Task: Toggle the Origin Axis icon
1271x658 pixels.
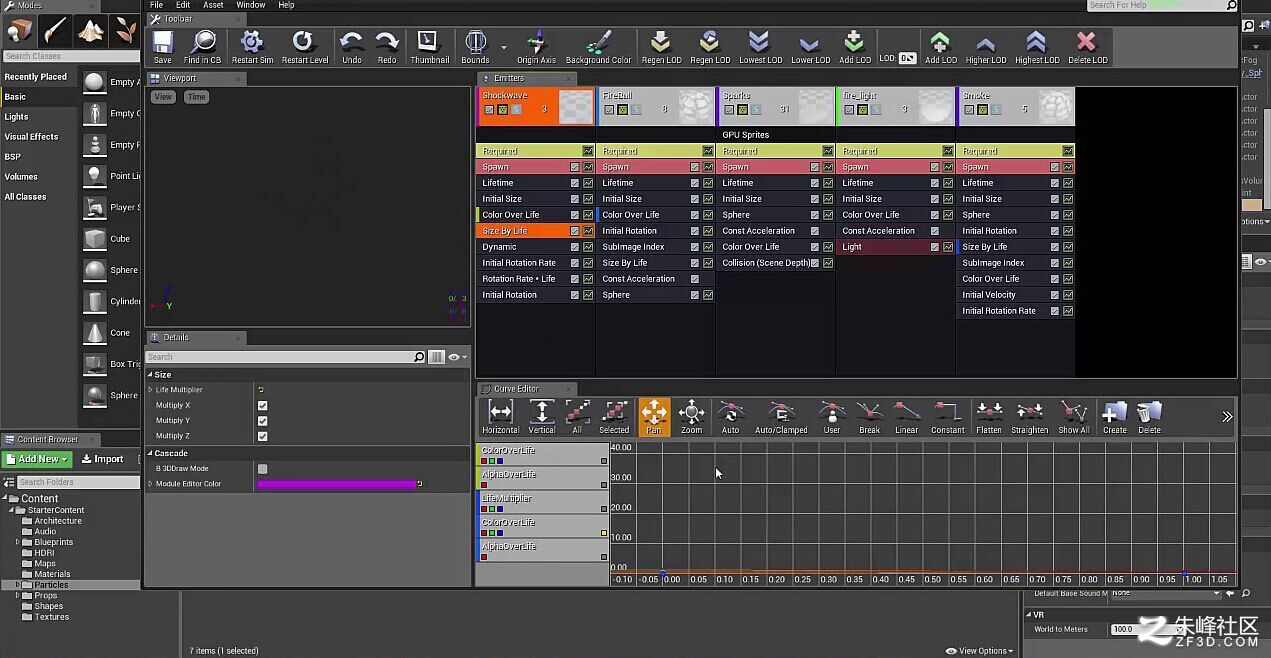Action: tap(536, 47)
